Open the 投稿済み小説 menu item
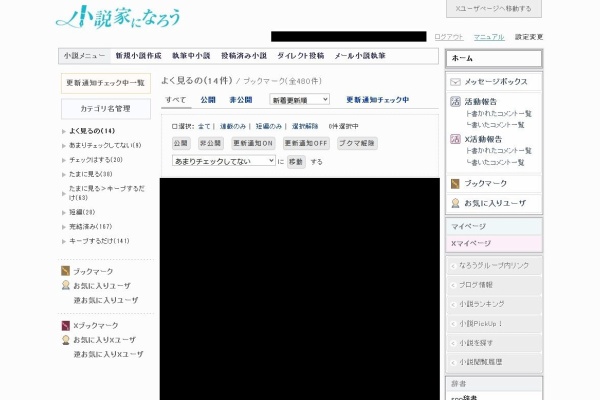Screen dimensions: 600x400 (244, 56)
